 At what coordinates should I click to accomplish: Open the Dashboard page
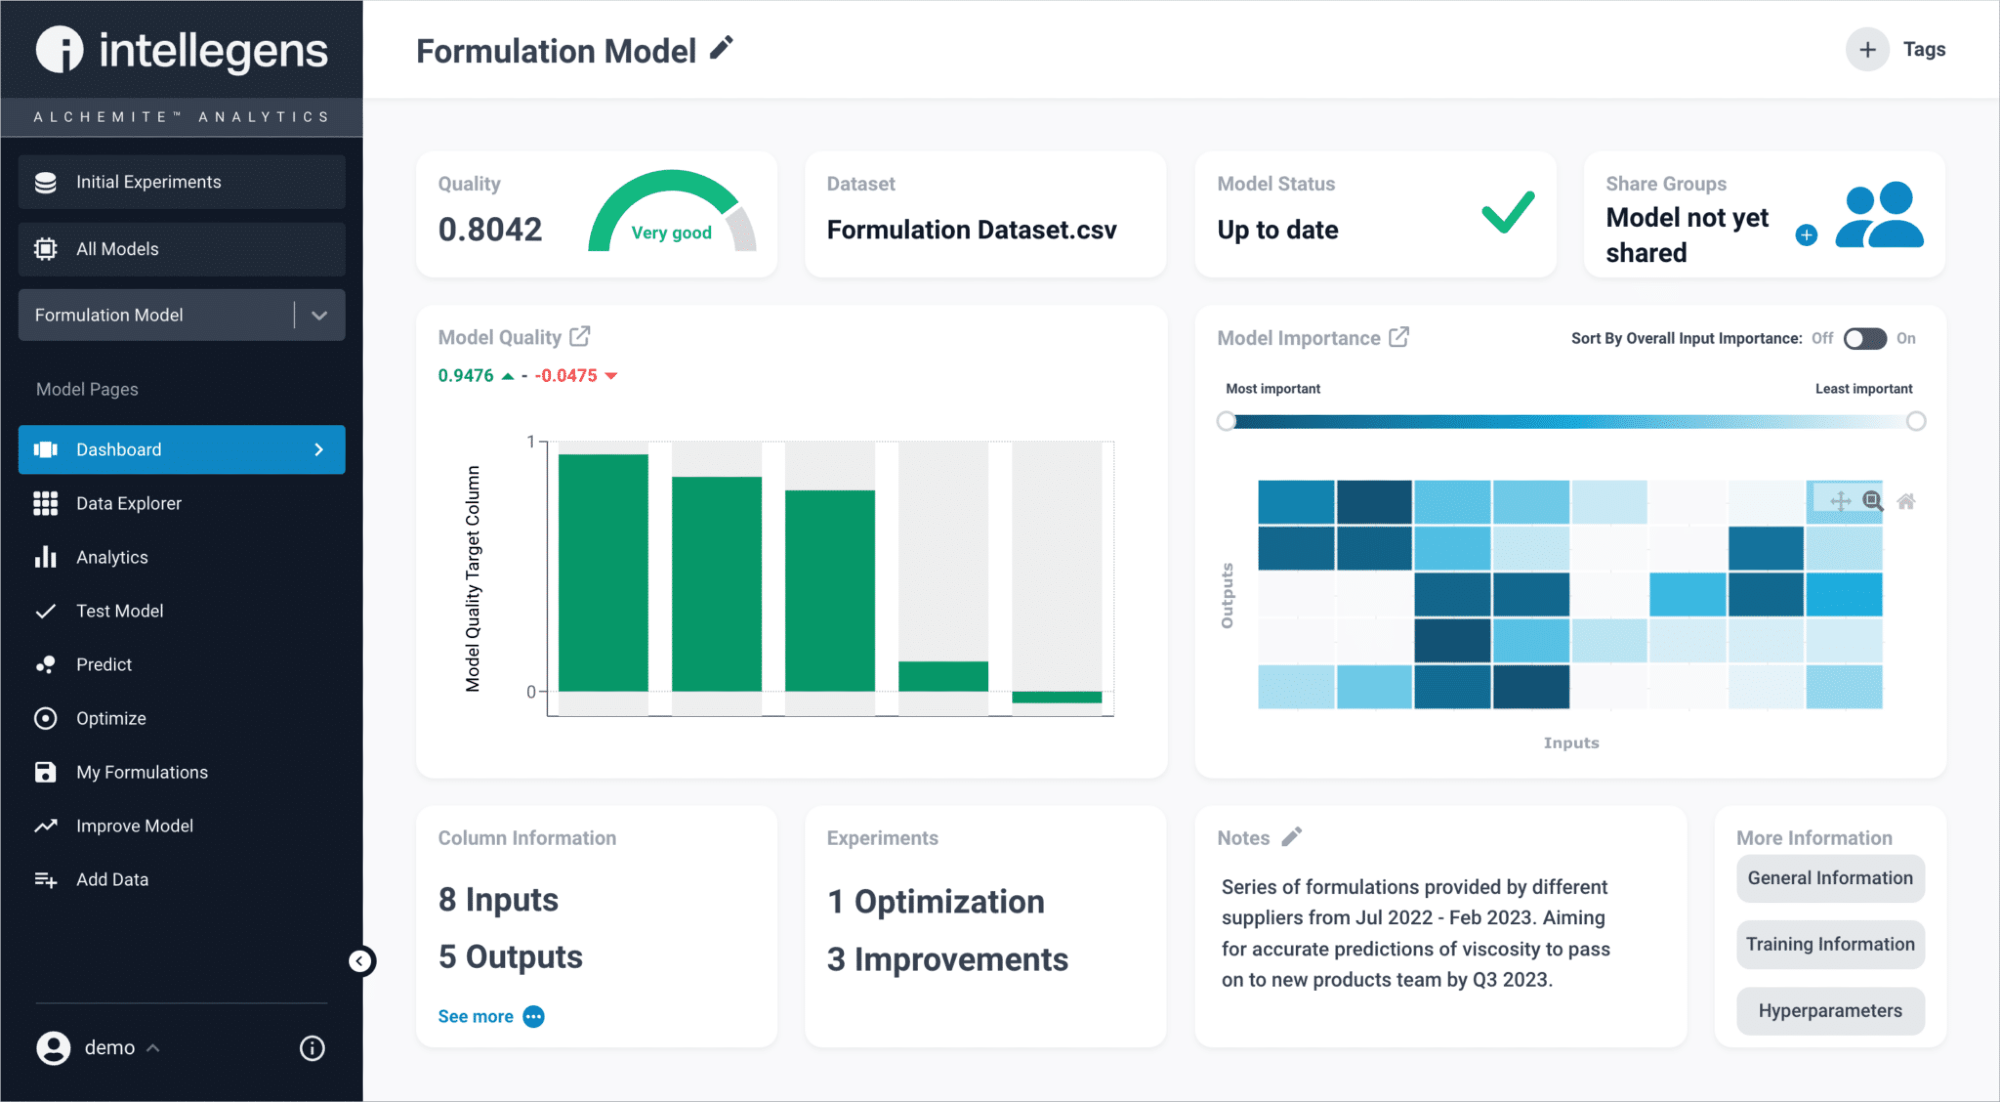click(182, 450)
